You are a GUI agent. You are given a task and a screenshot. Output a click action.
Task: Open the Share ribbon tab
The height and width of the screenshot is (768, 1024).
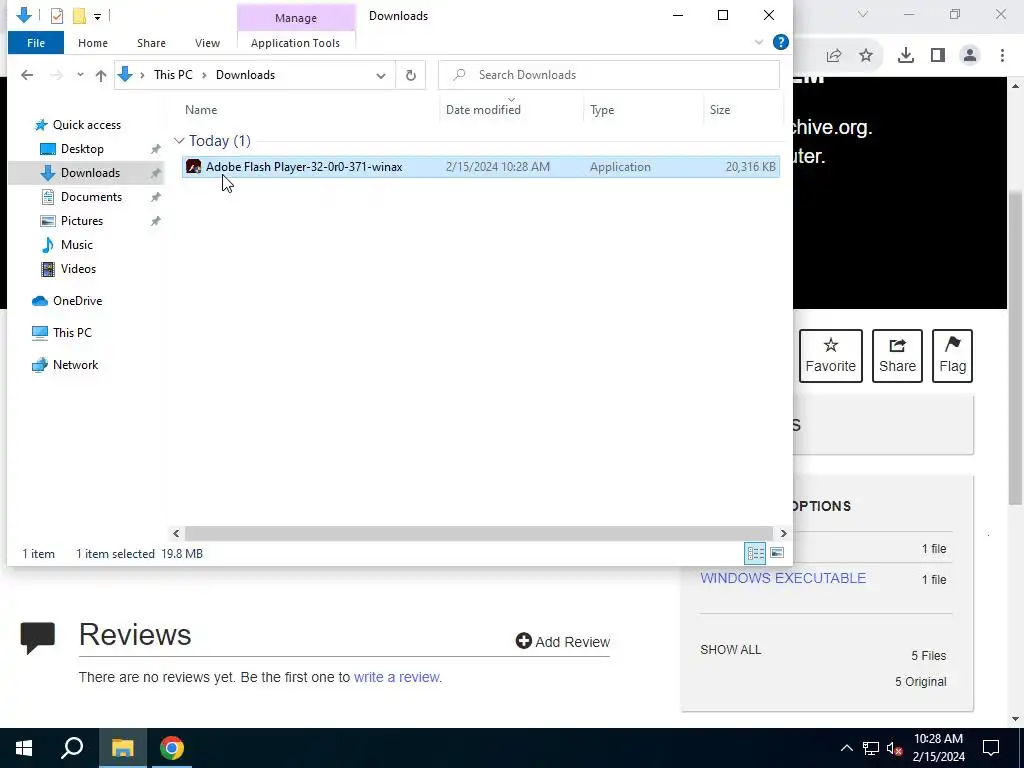coord(151,43)
